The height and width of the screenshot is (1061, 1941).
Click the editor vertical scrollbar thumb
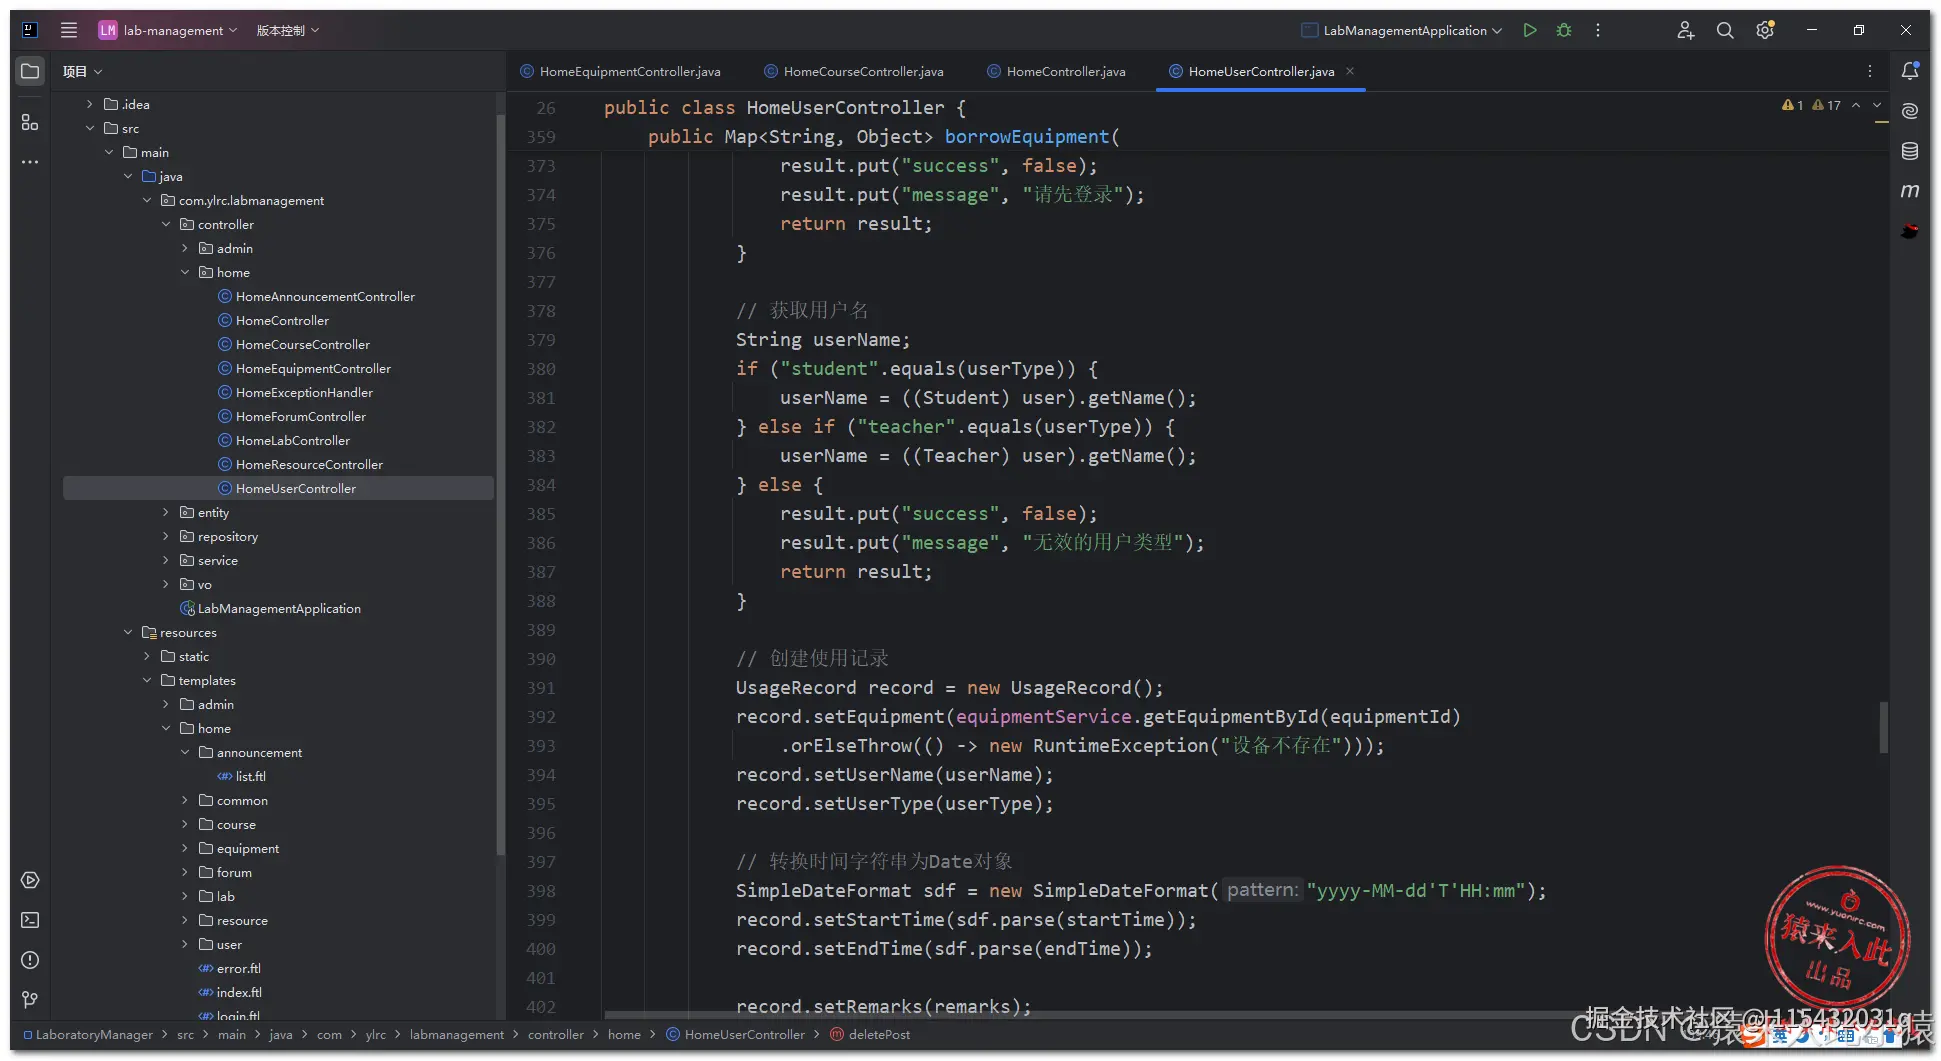point(1883,727)
